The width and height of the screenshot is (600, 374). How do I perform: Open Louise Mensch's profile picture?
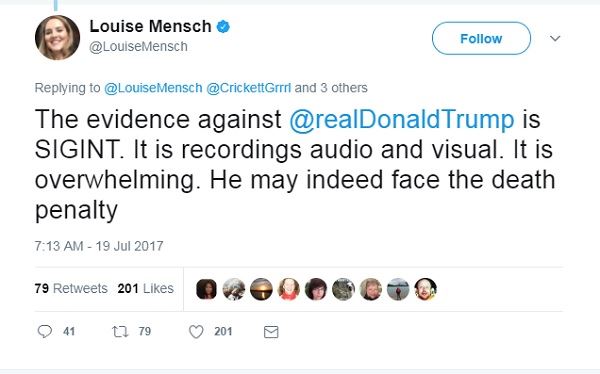click(57, 38)
